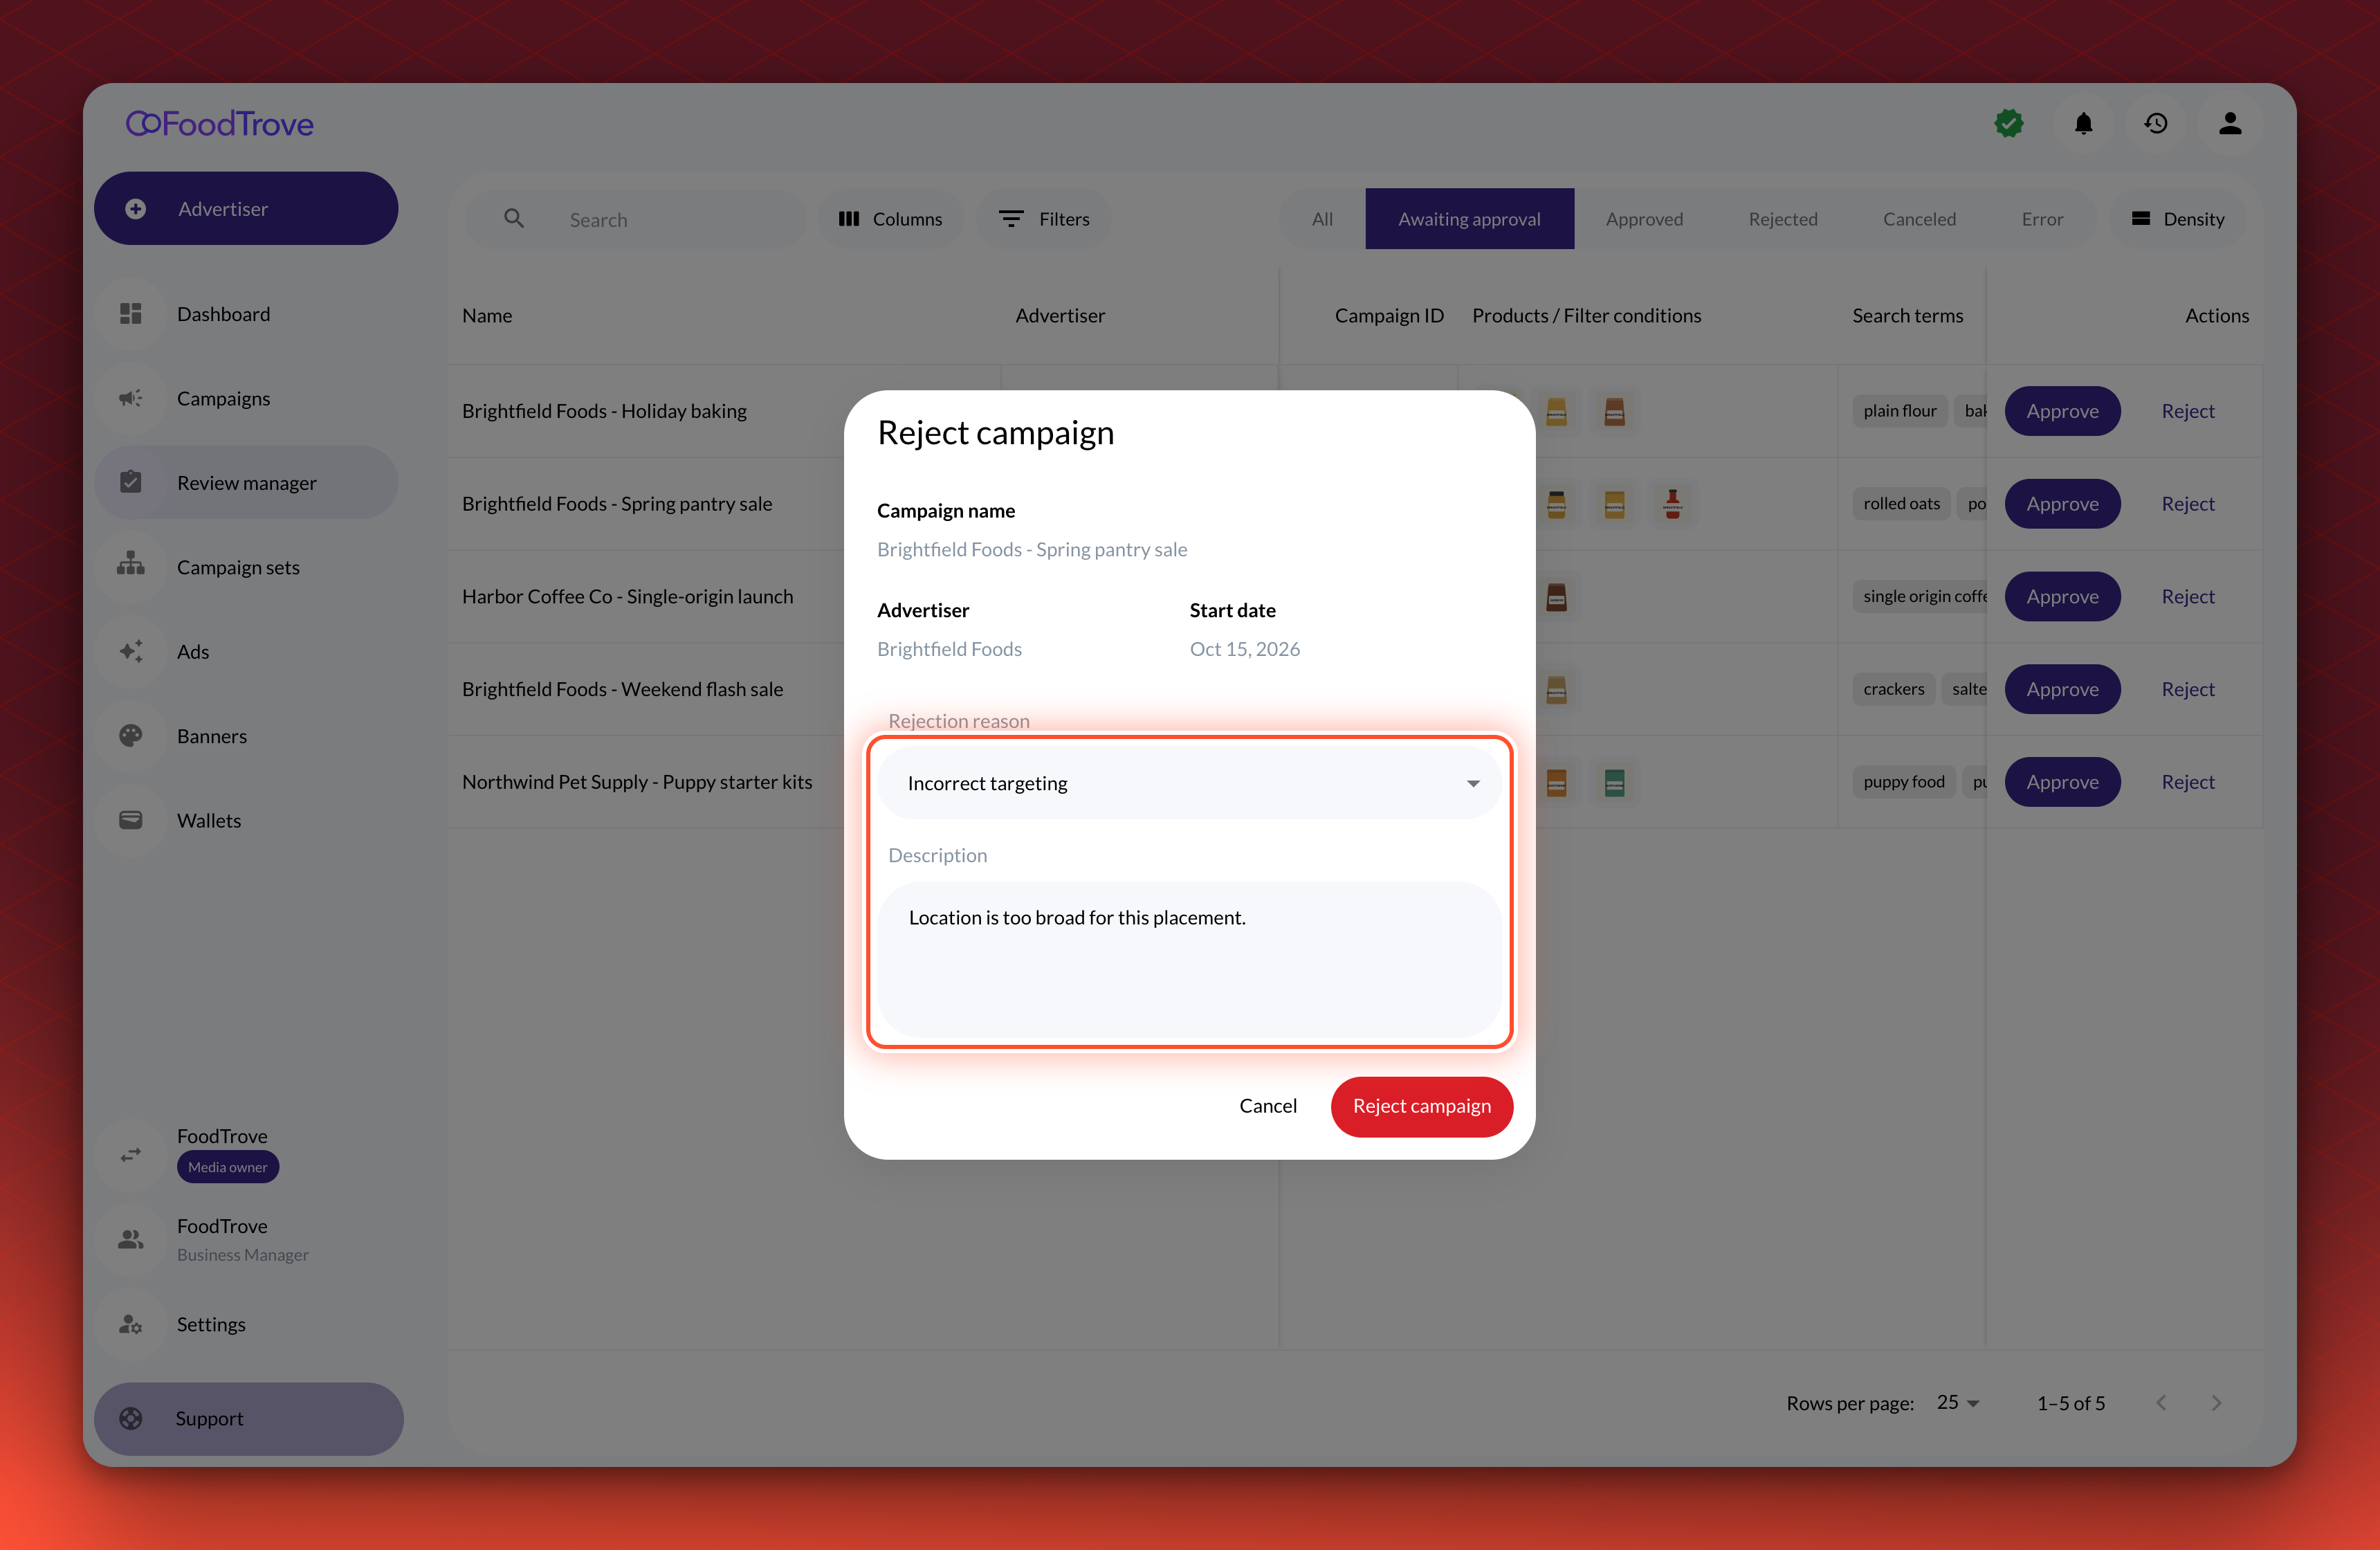
Task: Click the Settings user-gear icon
Action: click(131, 1324)
